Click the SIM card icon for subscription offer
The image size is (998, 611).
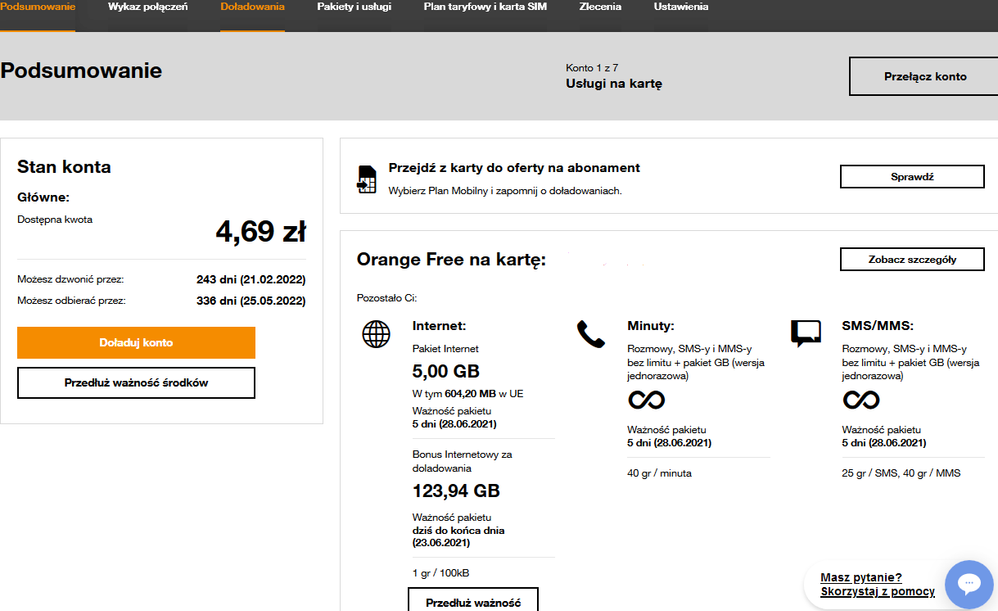click(366, 178)
